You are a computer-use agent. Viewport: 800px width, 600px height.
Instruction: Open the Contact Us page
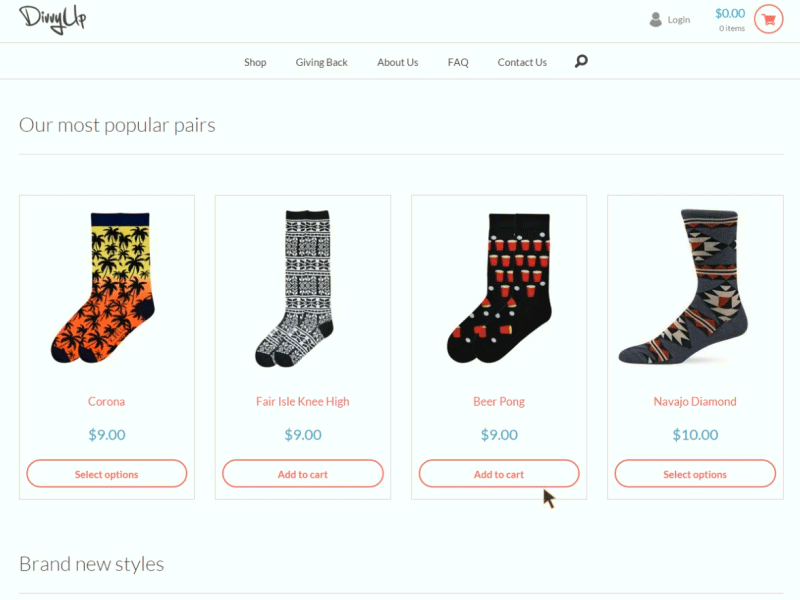click(x=522, y=62)
